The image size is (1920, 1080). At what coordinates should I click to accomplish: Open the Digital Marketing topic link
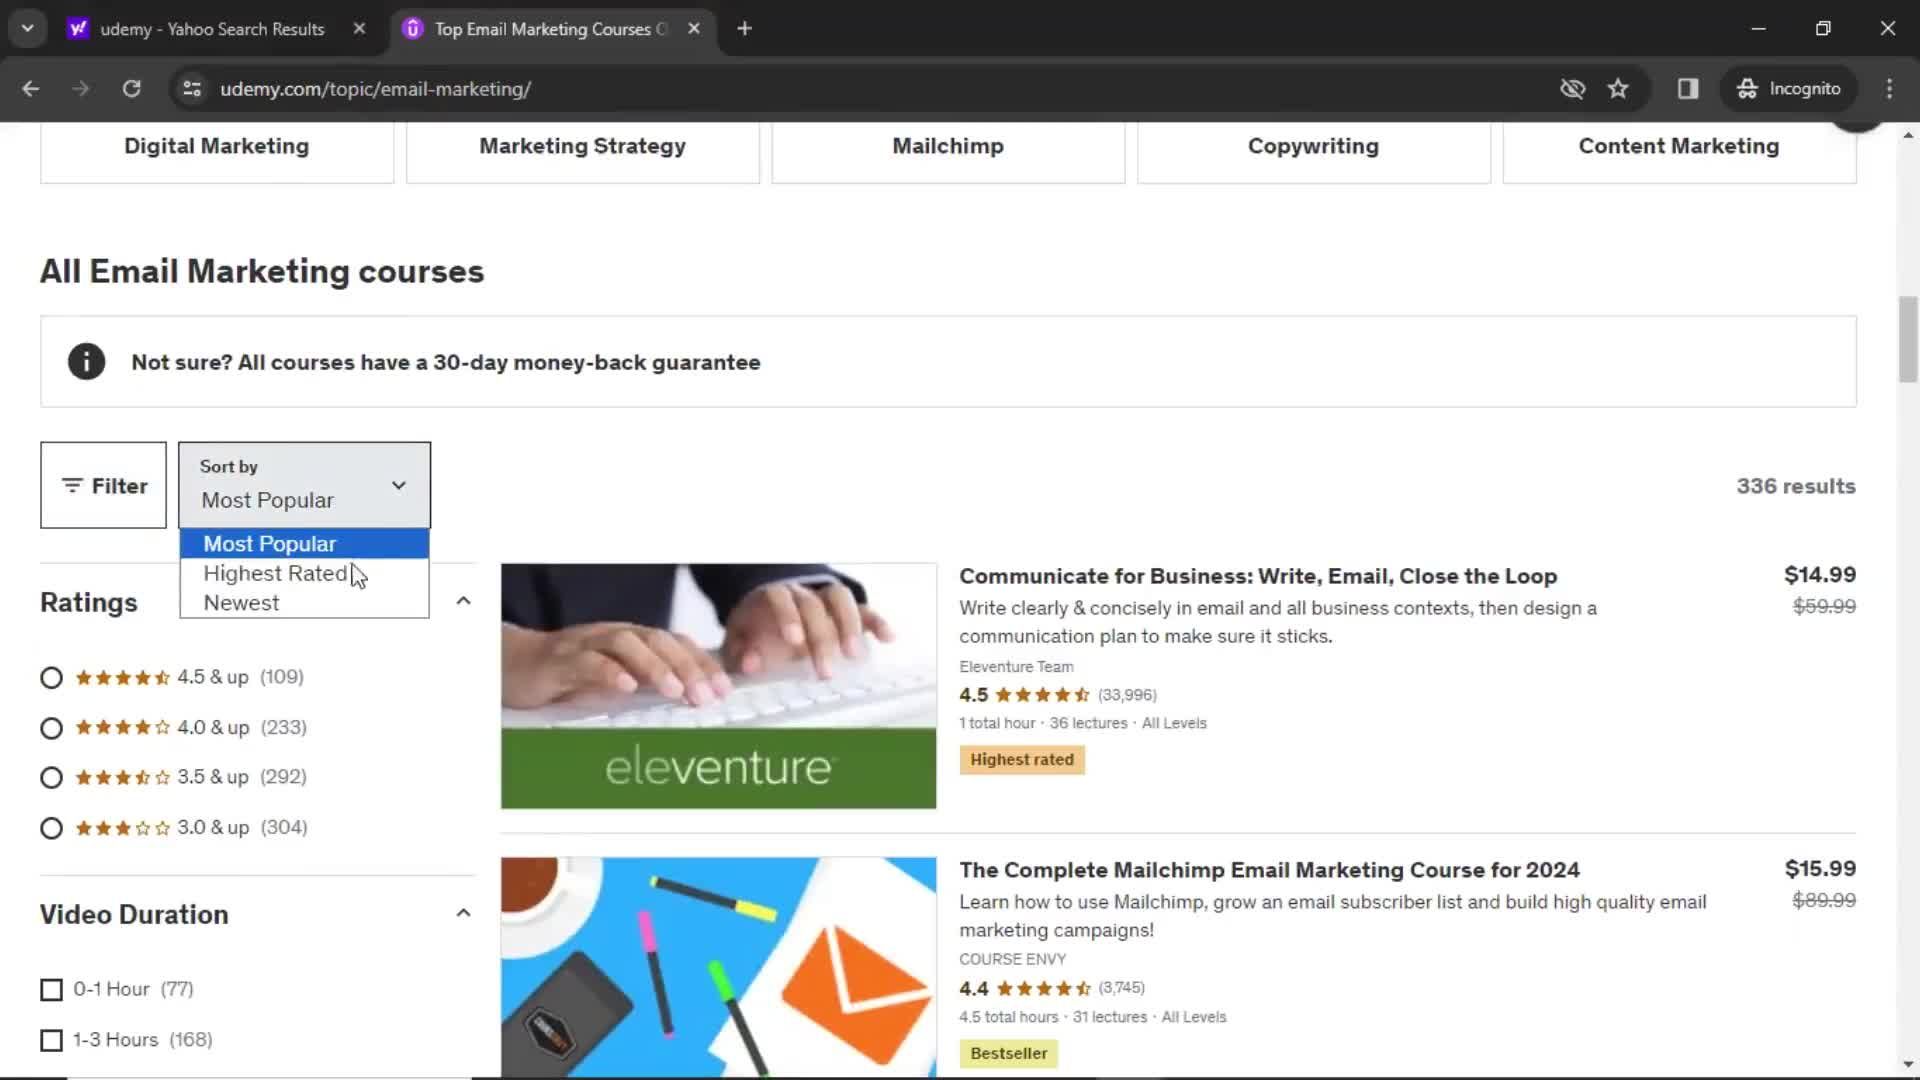coord(216,145)
